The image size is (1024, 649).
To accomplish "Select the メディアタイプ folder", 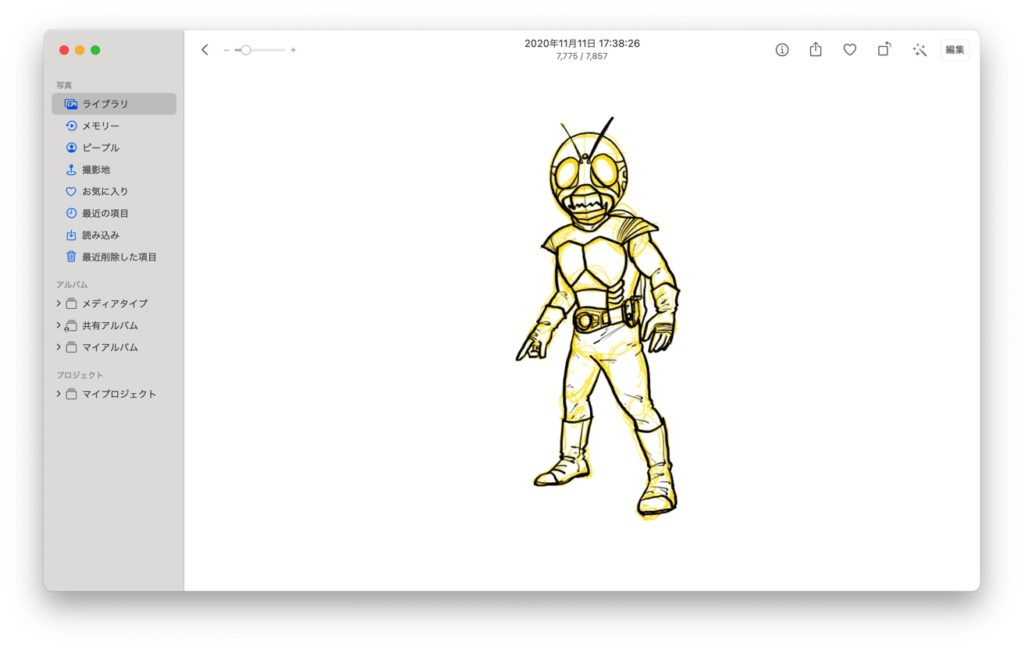I will (114, 304).
